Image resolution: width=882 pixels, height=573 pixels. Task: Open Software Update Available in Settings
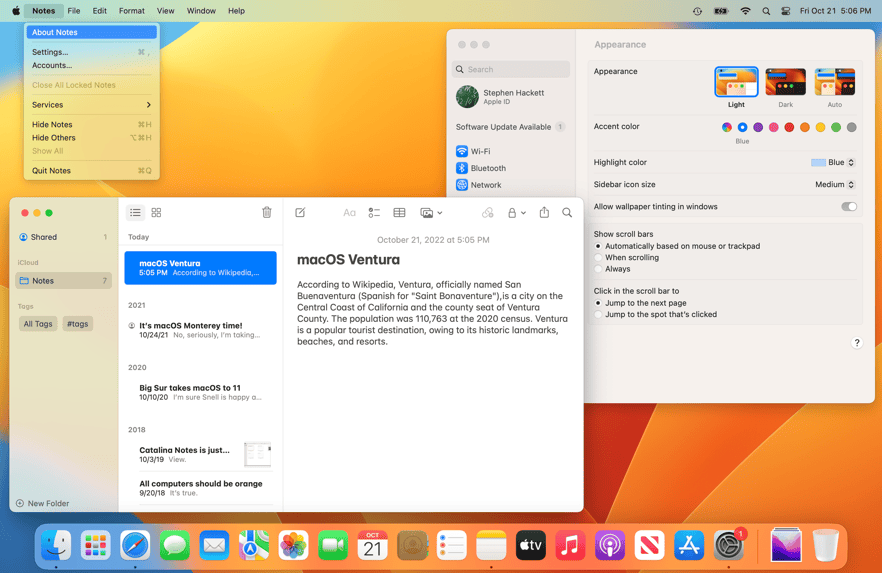click(x=510, y=127)
